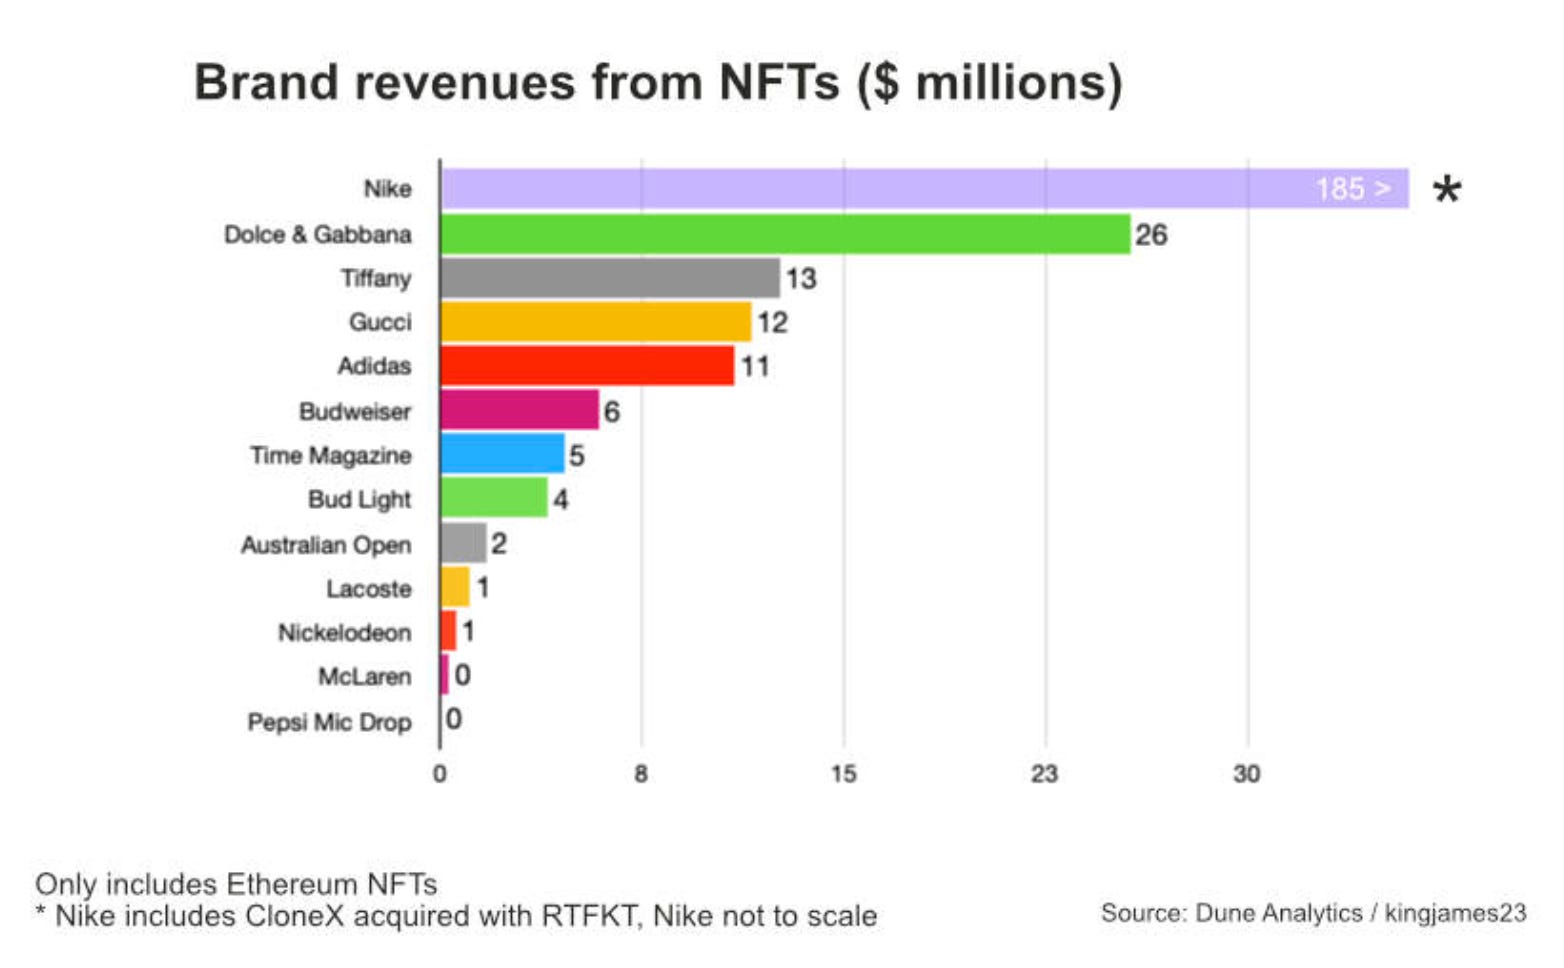Click the x-axis tick label 30
The width and height of the screenshot is (1564, 968).
point(1246,773)
